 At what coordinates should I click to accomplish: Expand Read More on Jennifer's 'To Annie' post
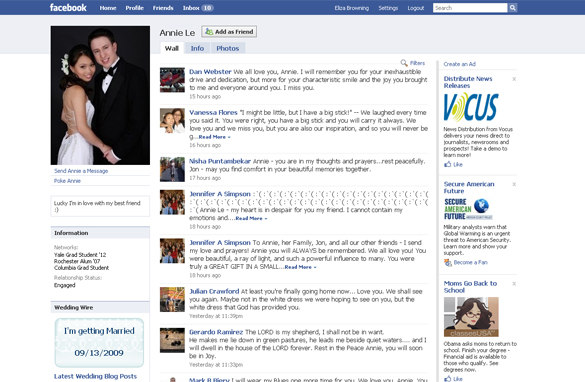click(x=300, y=267)
